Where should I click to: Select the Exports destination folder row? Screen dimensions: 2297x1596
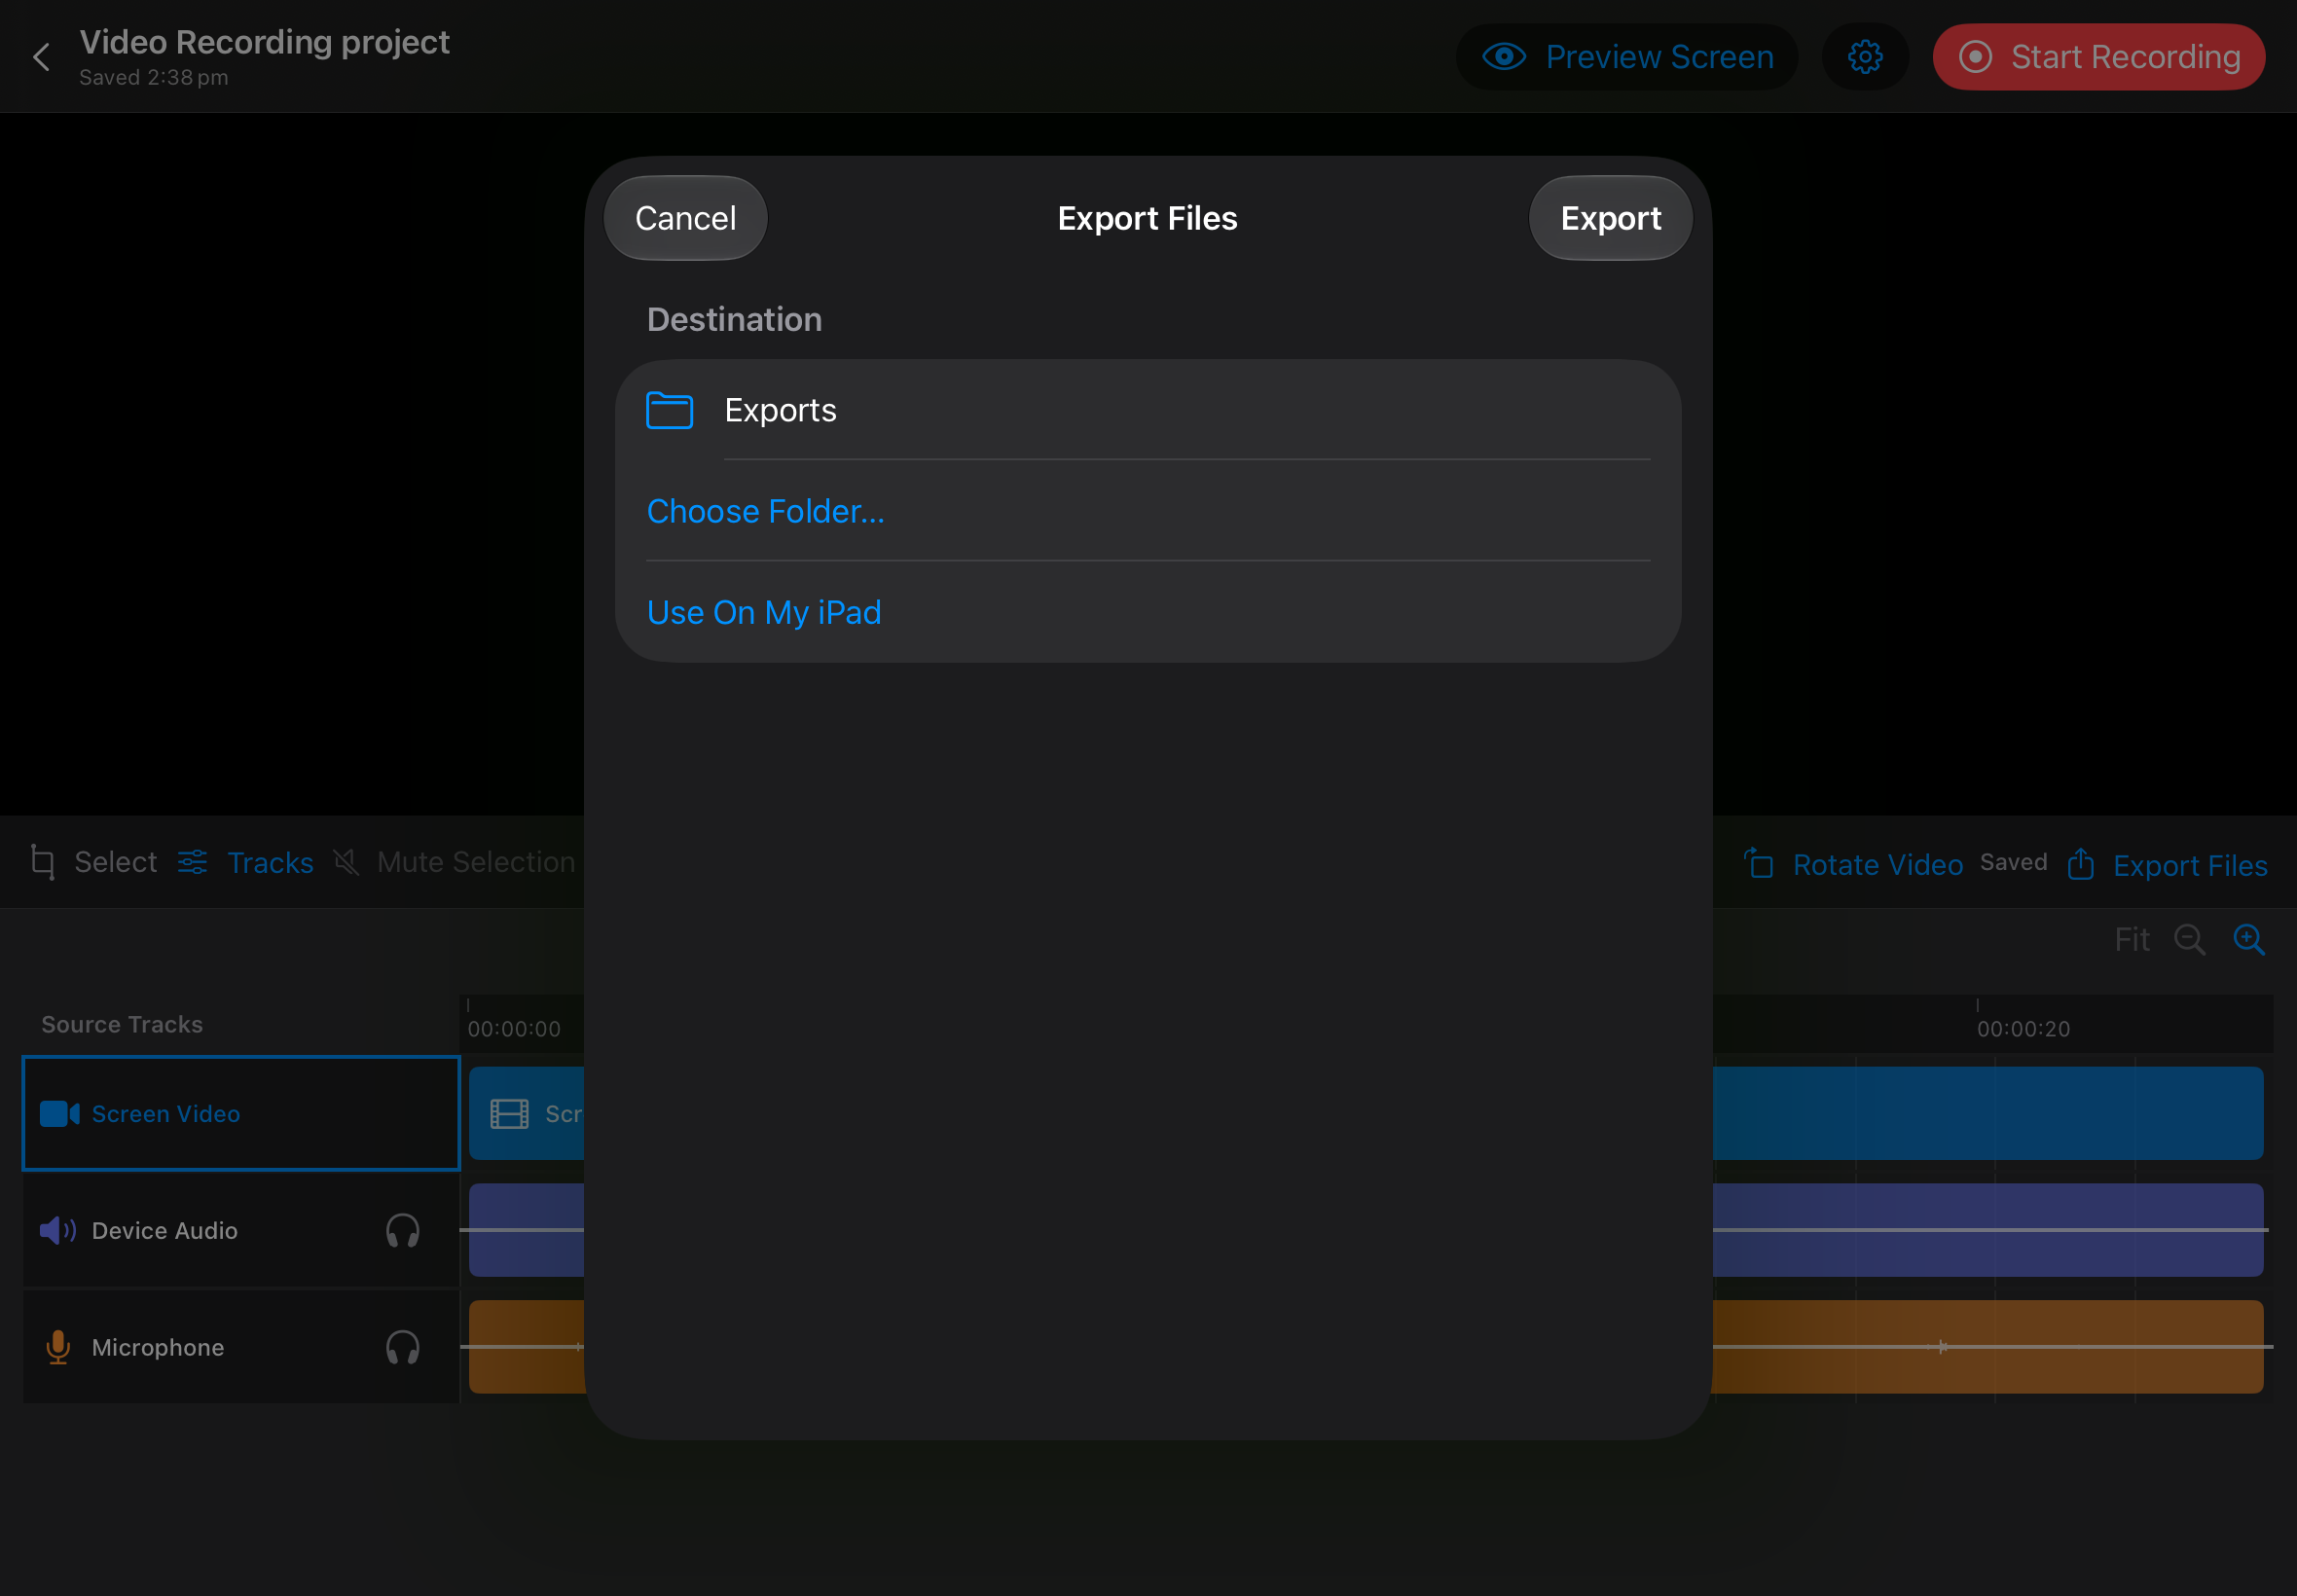coord(1148,410)
